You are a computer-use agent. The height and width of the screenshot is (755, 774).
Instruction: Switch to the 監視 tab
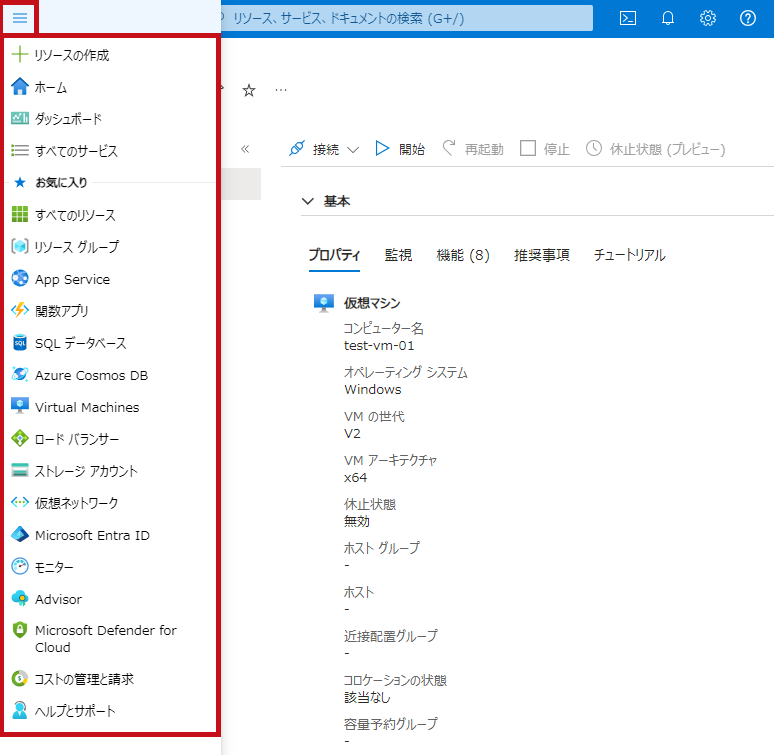(x=398, y=255)
